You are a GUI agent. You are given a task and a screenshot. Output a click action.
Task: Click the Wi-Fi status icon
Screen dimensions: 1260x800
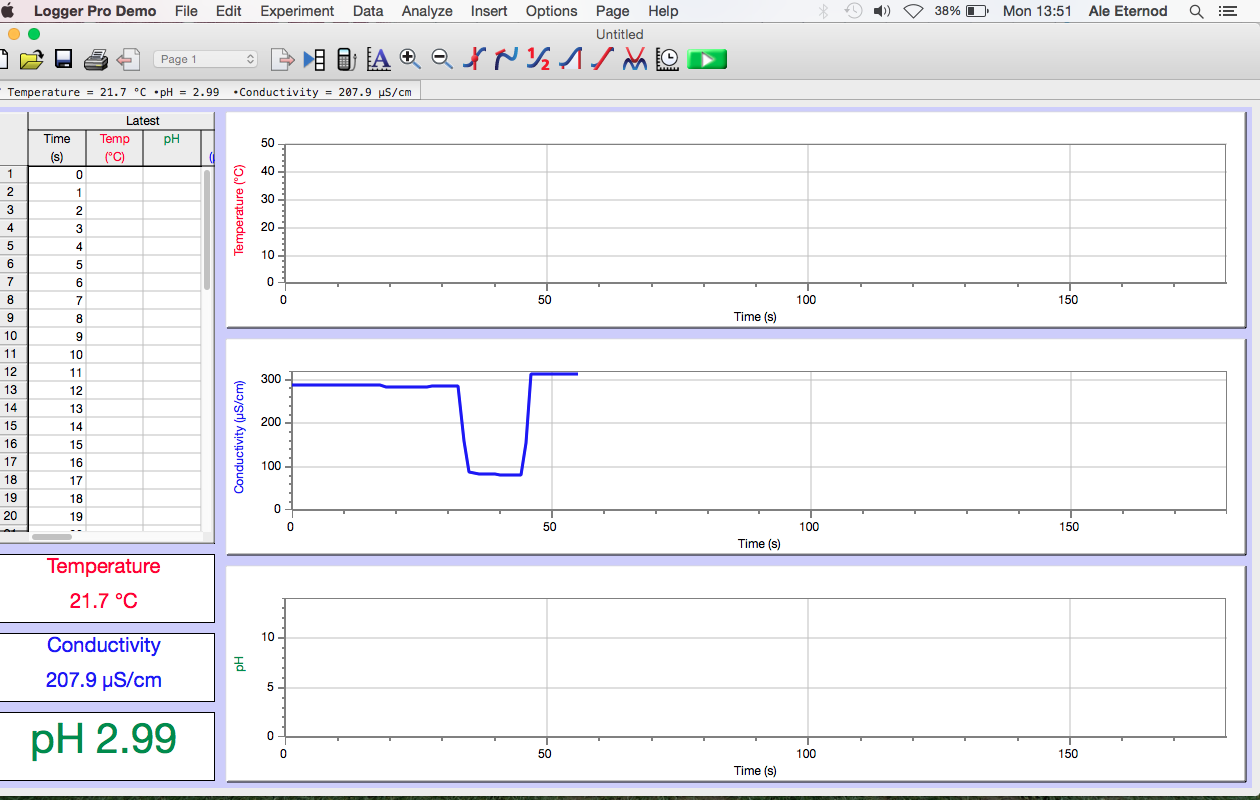point(913,11)
